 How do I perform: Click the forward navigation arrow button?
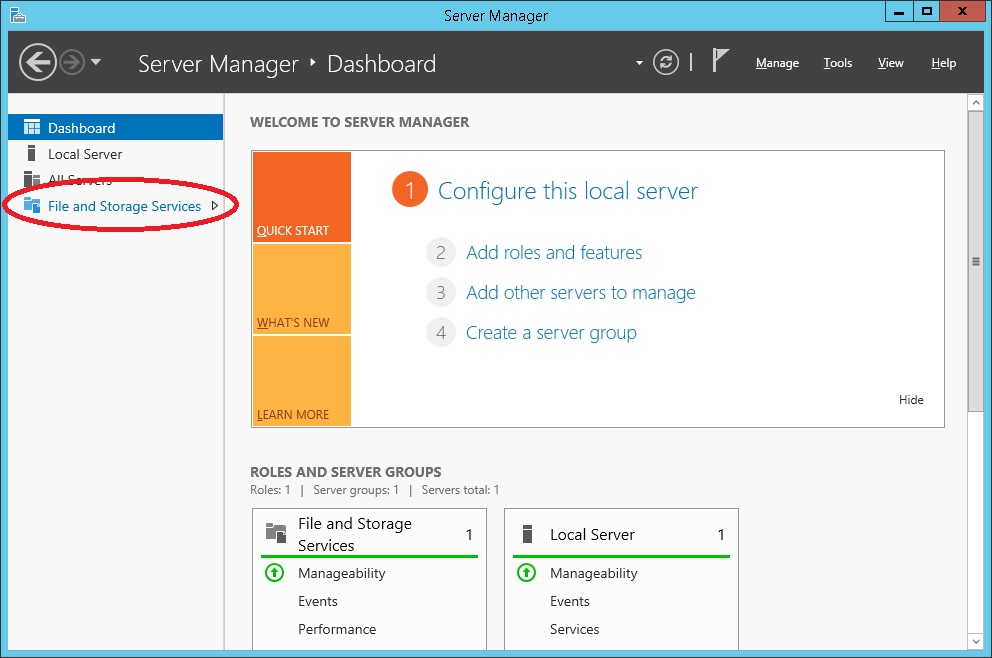click(x=71, y=63)
